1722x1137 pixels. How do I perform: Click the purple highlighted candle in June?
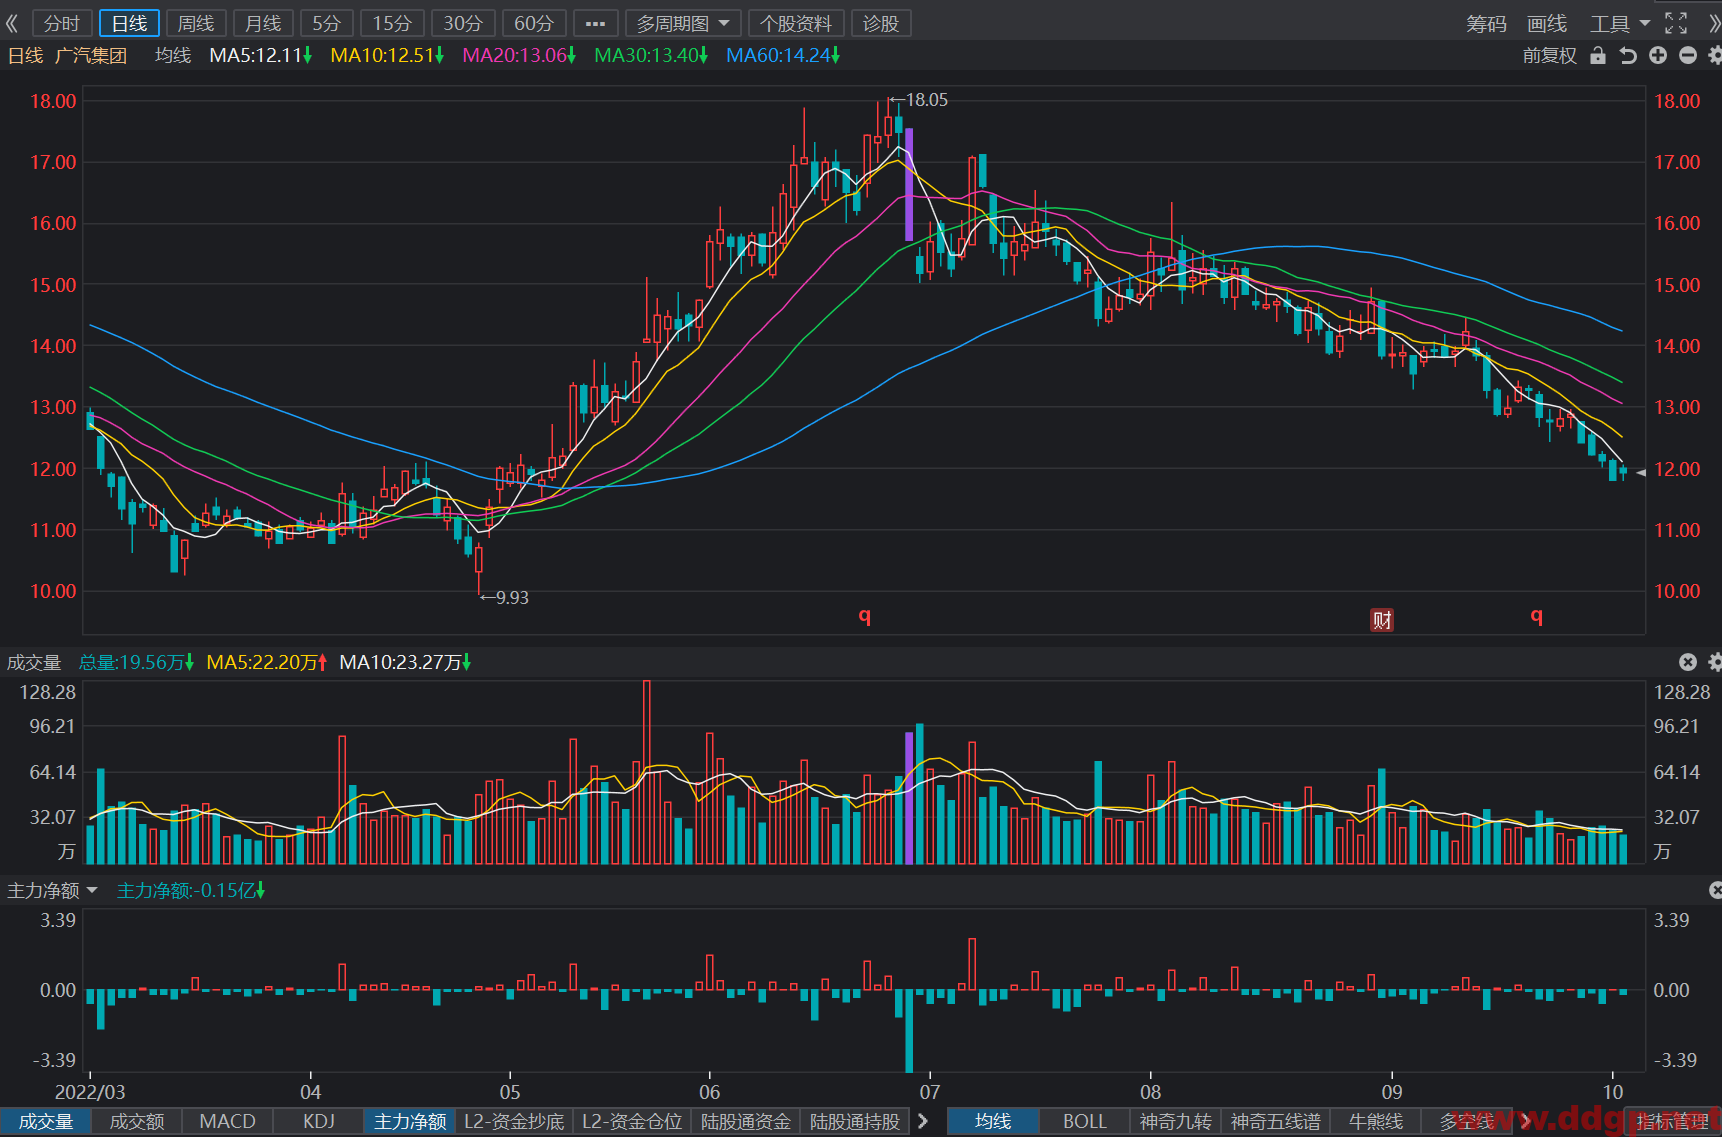909,184
